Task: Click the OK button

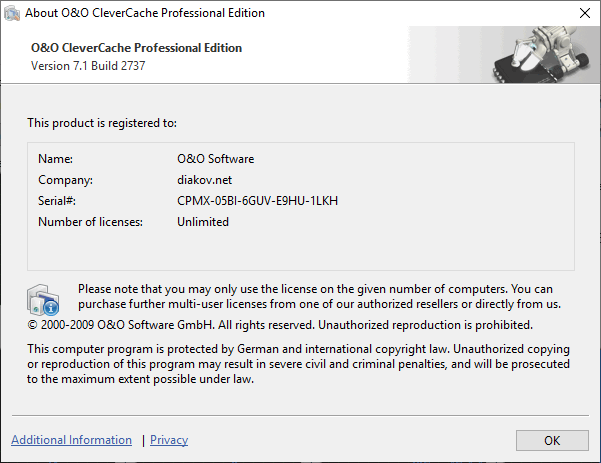Action: tap(552, 440)
